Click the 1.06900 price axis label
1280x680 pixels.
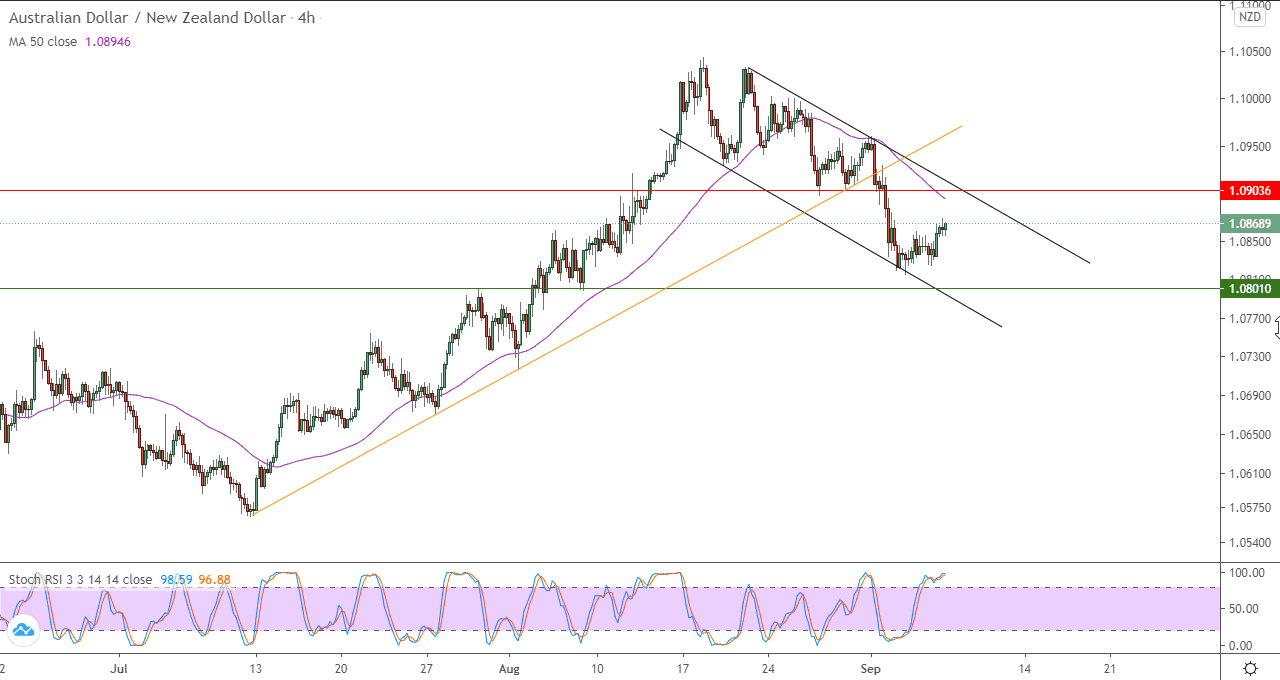[1251, 396]
